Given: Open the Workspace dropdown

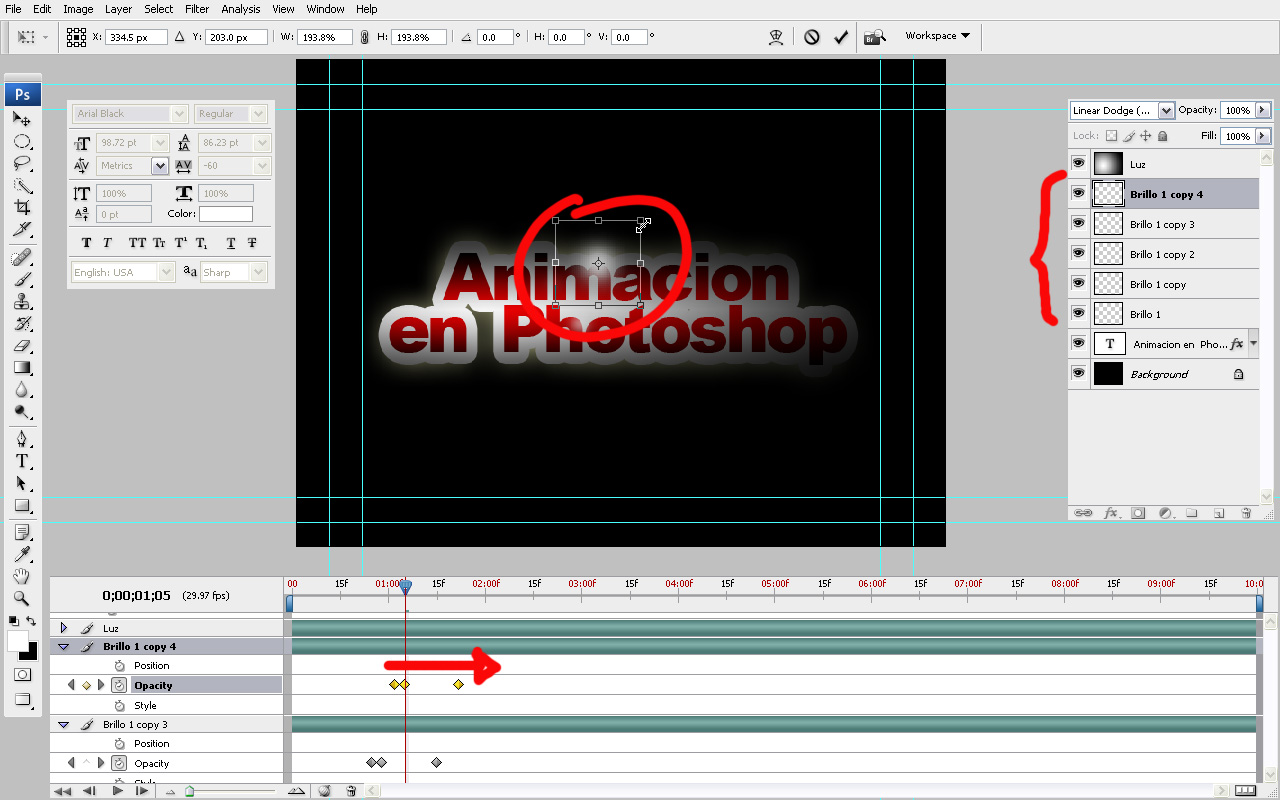Looking at the screenshot, I should [937, 36].
